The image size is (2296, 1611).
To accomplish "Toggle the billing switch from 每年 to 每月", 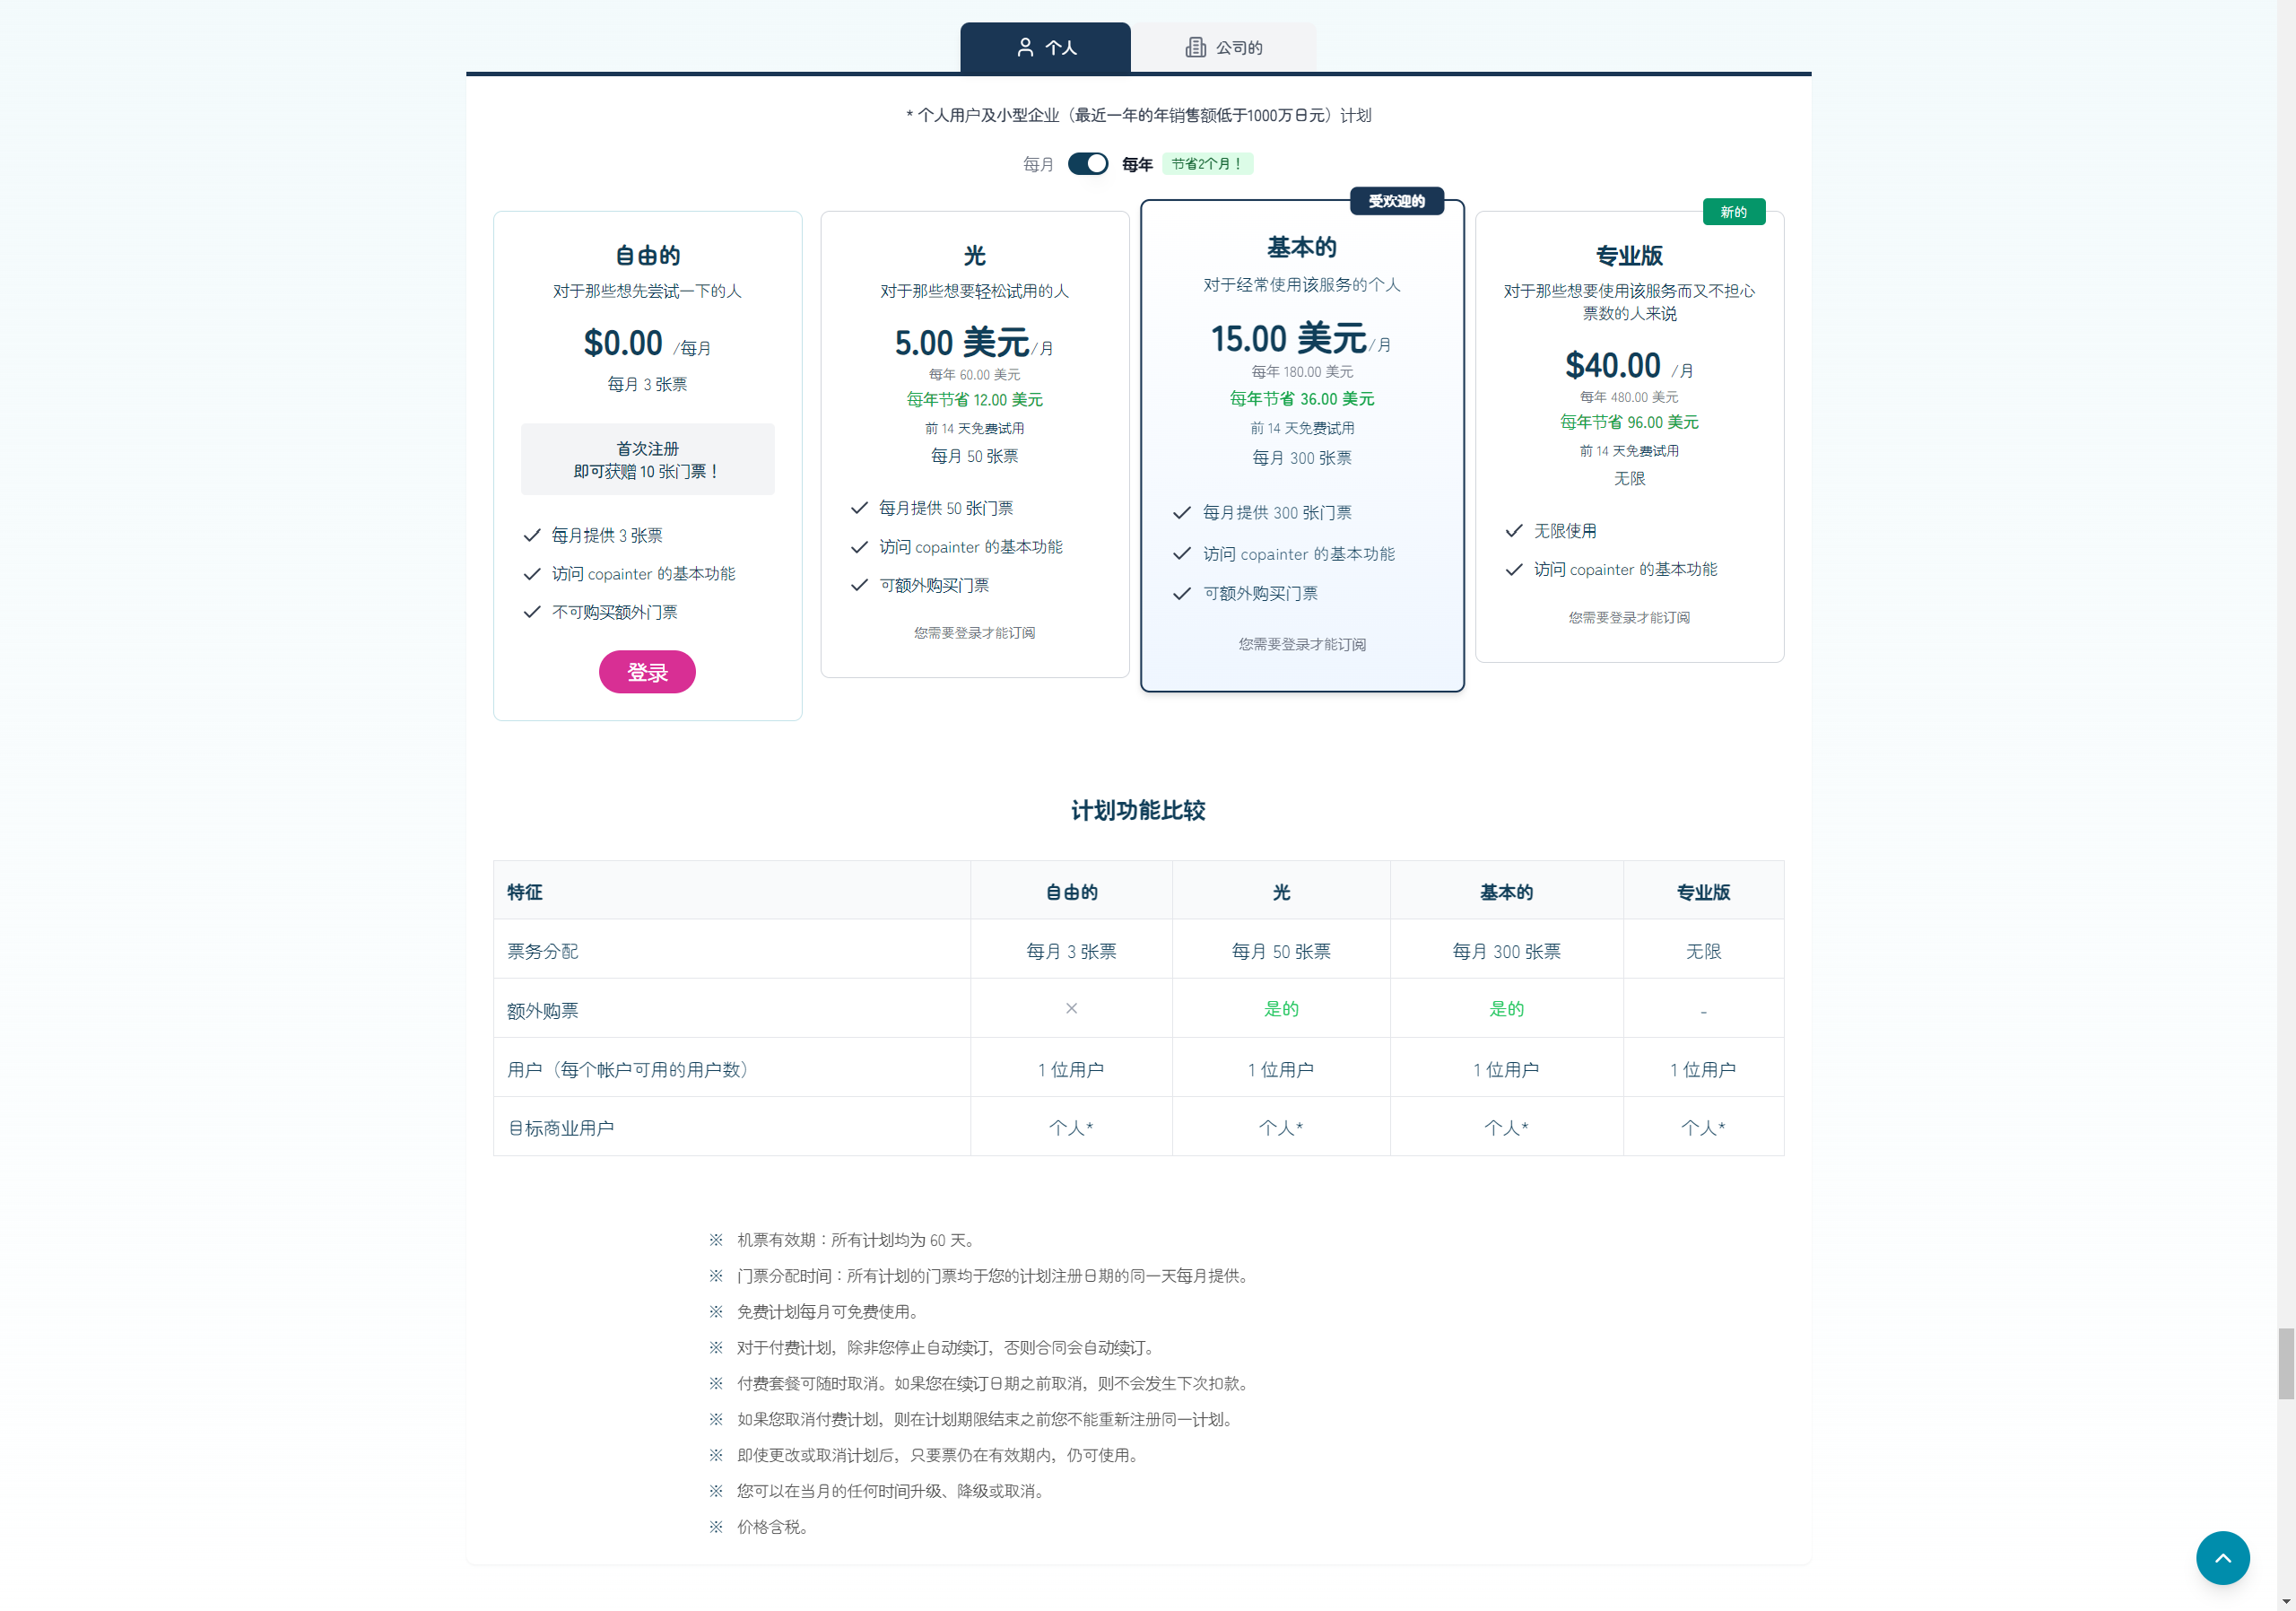I will [x=1088, y=163].
